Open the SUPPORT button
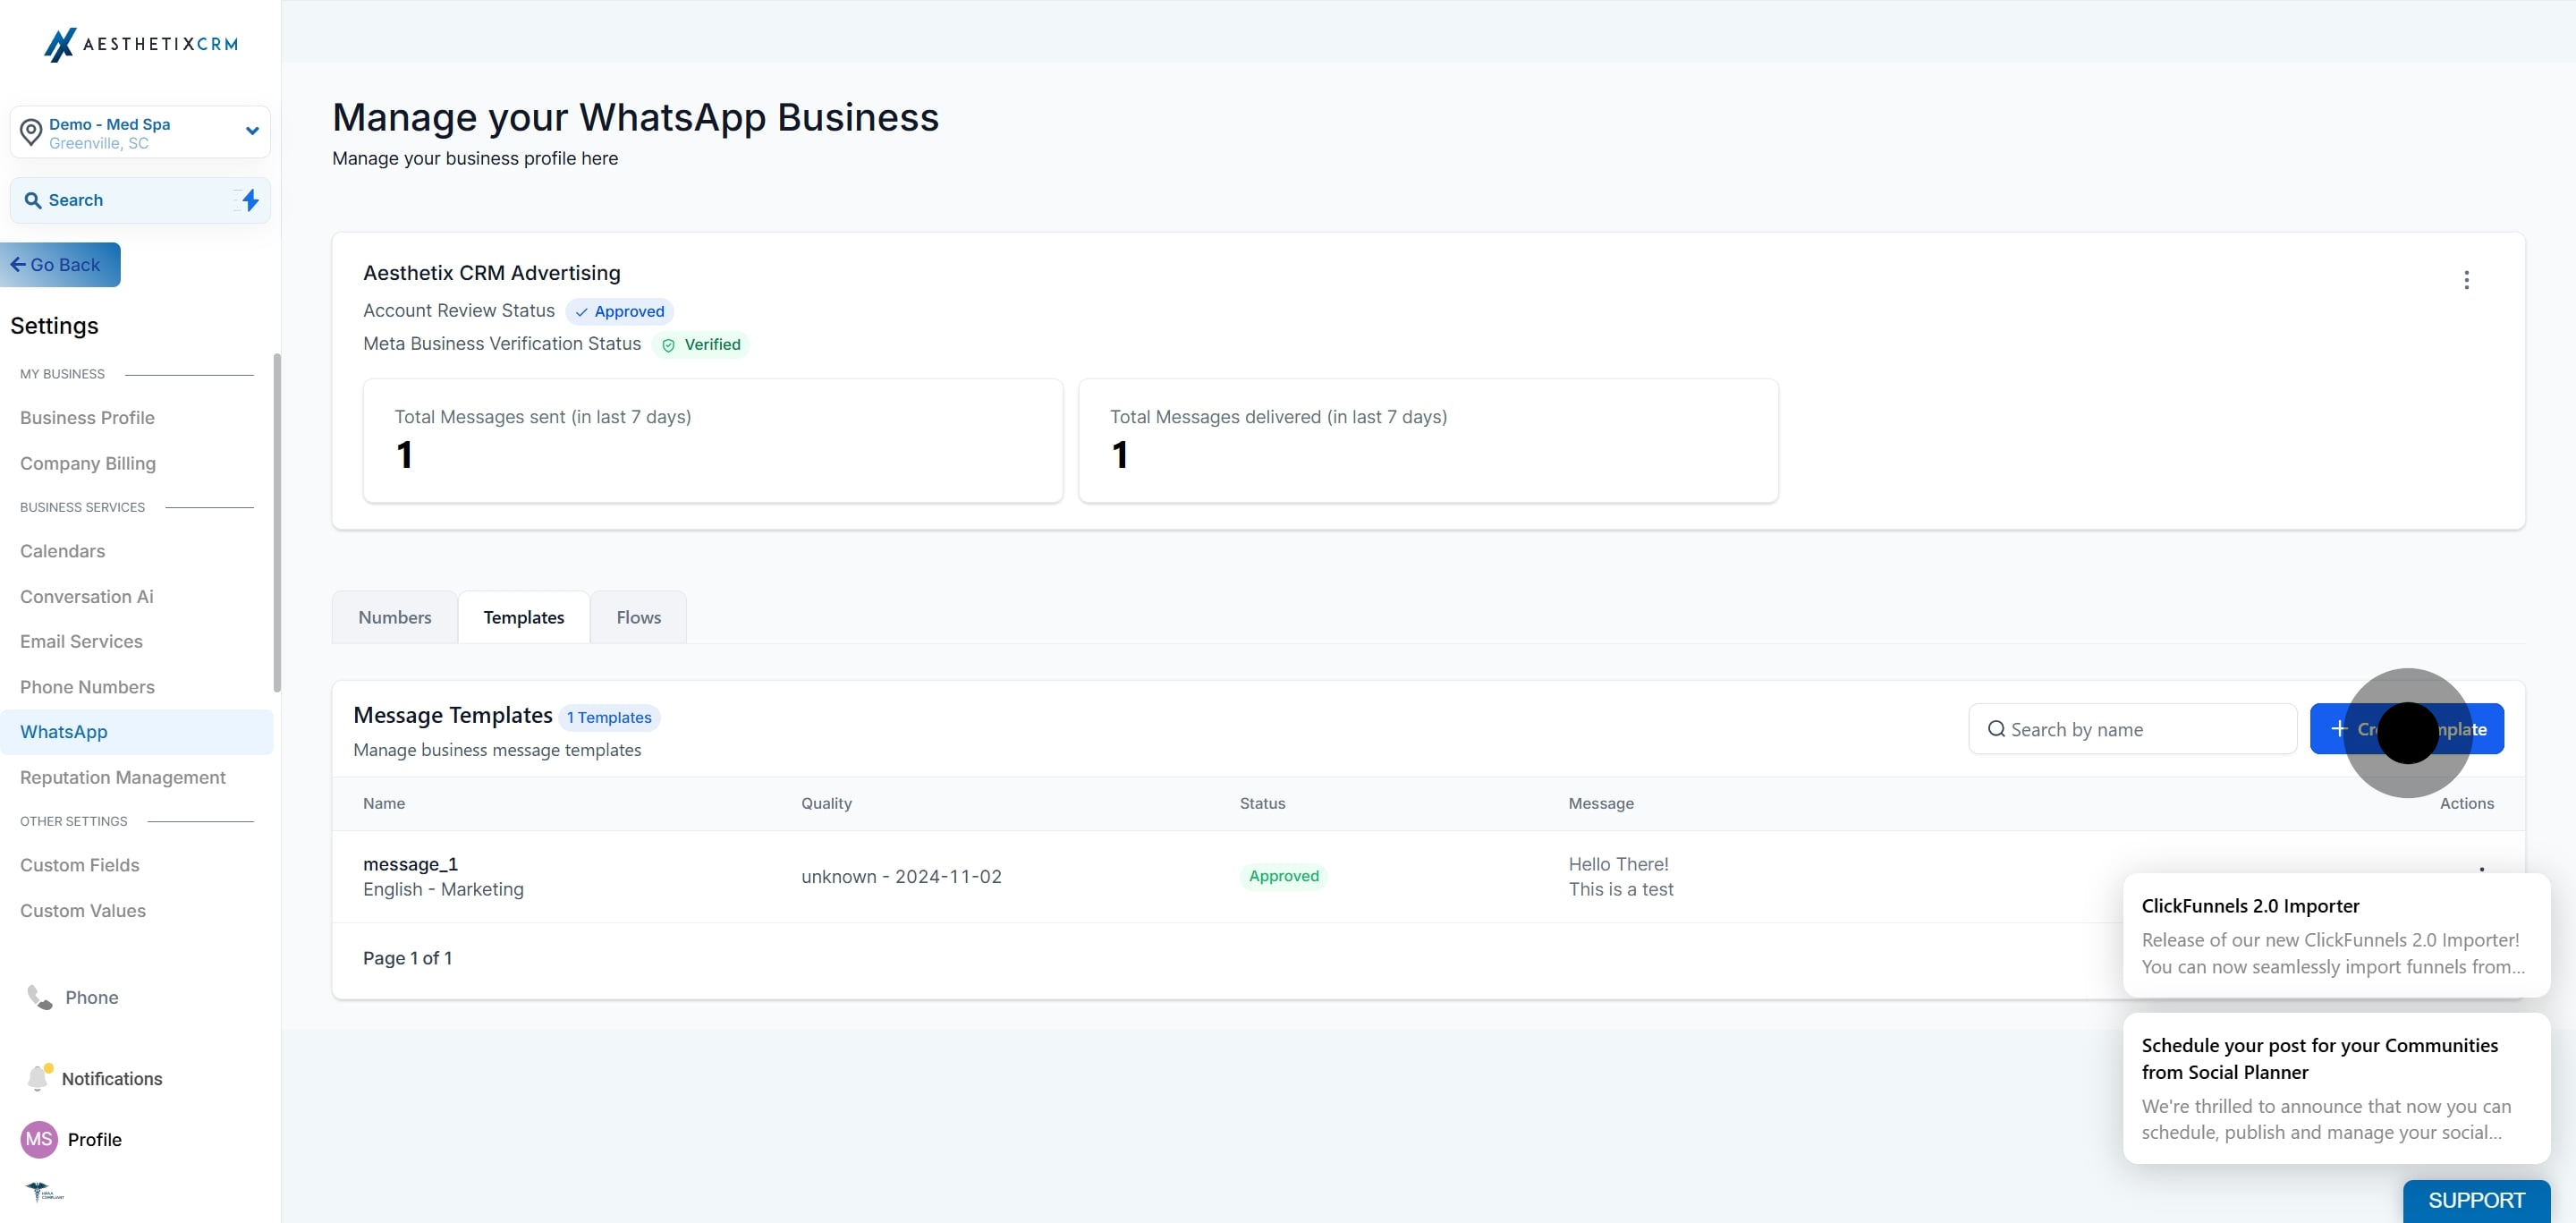The height and width of the screenshot is (1223, 2576). (x=2475, y=1200)
